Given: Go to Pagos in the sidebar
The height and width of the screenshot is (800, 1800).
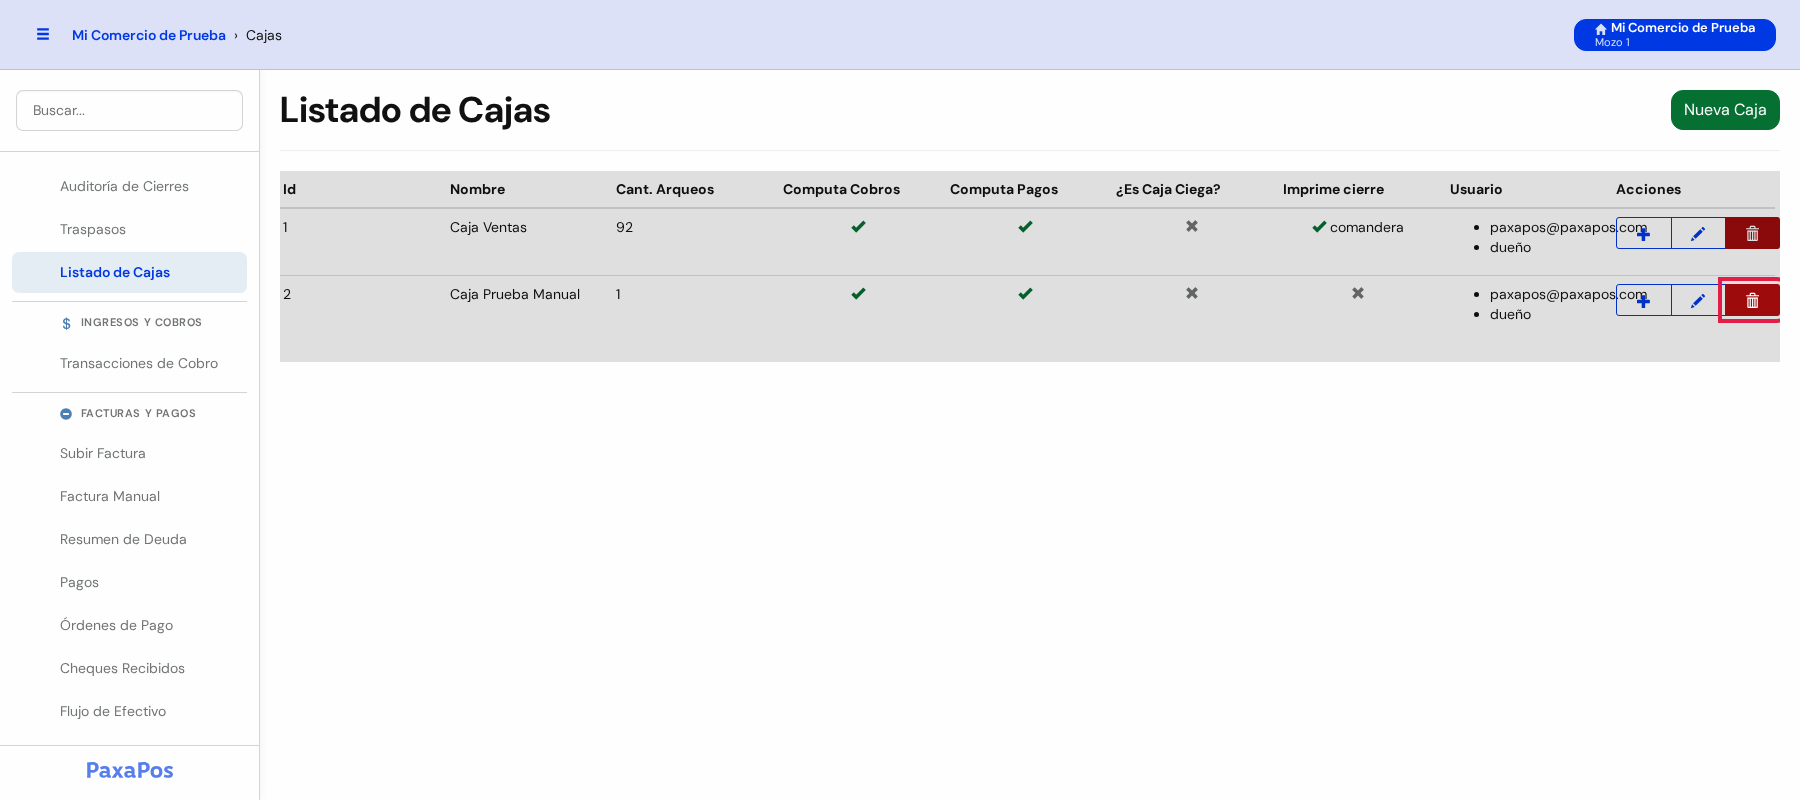Looking at the screenshot, I should point(129,582).
